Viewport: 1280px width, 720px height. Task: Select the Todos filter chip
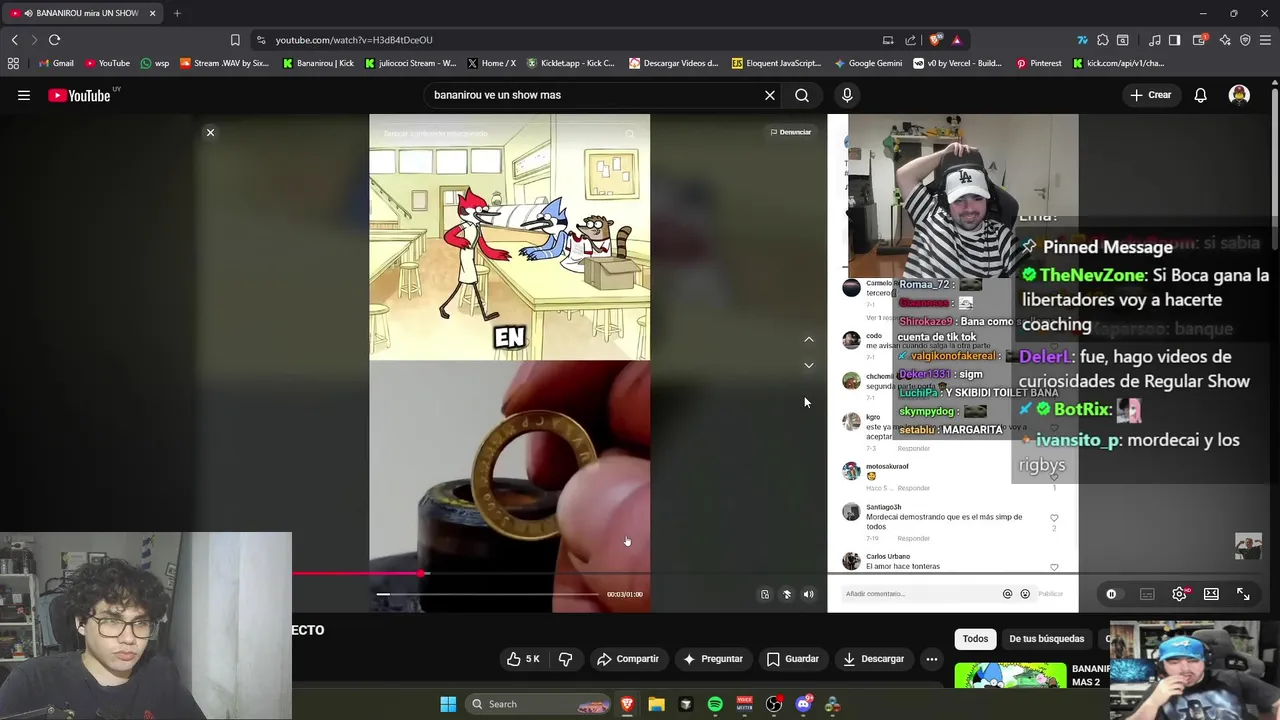click(975, 639)
